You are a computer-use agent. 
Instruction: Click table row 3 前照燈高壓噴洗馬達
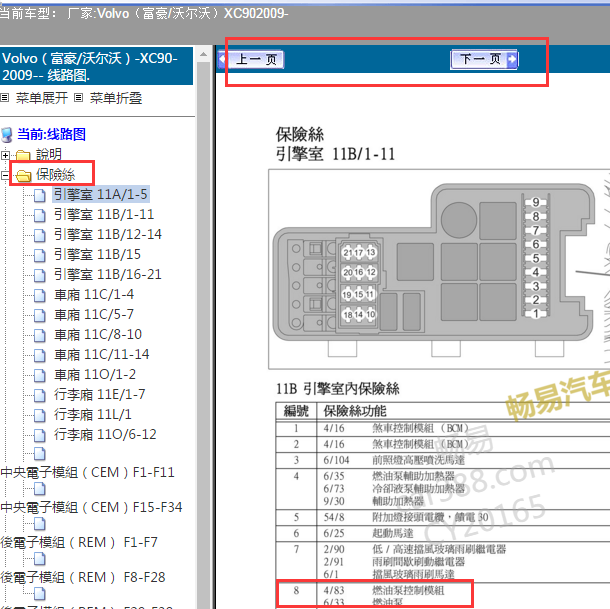443,460
